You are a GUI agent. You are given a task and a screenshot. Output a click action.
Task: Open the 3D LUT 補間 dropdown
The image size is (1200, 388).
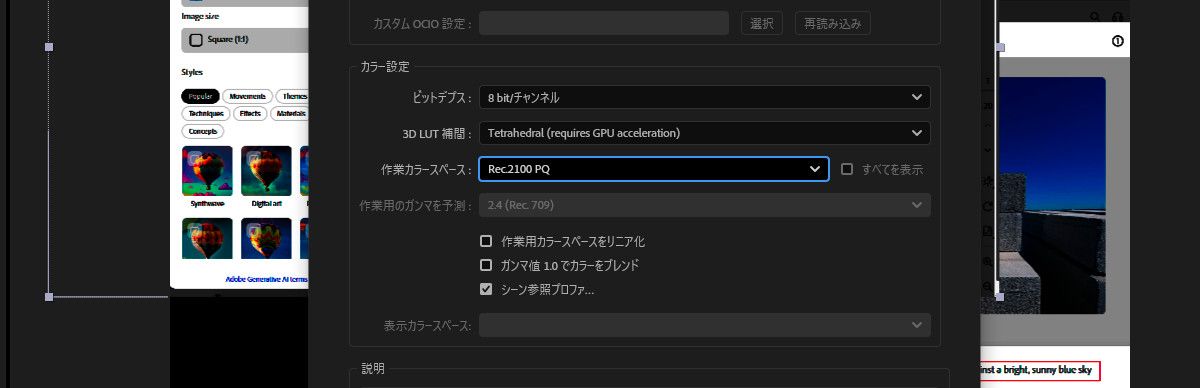click(x=704, y=133)
